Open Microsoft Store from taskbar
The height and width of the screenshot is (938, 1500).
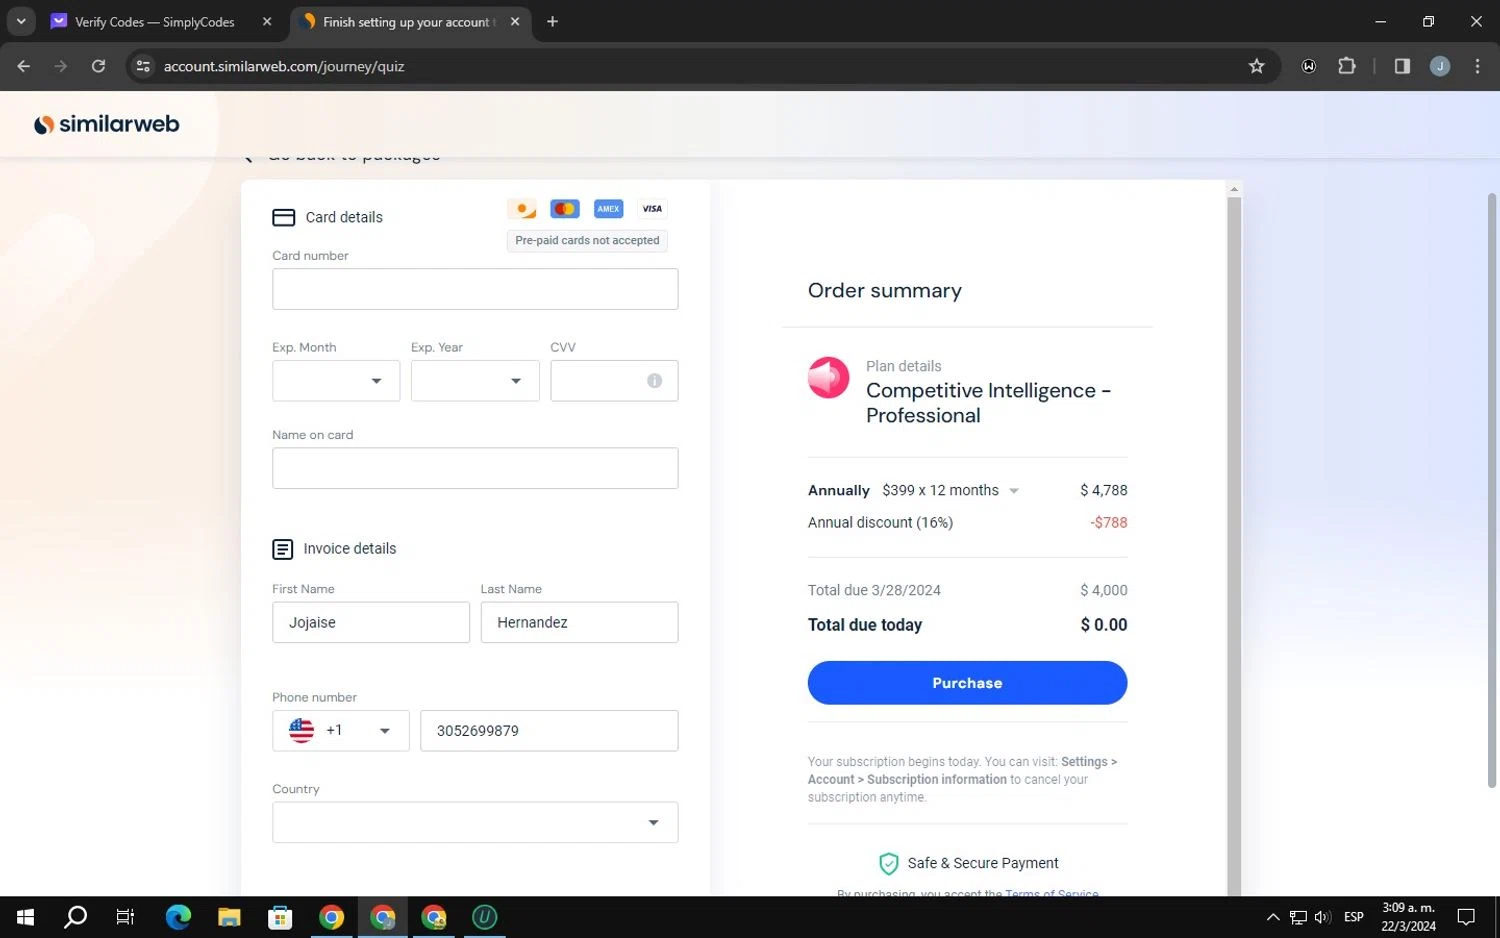point(281,917)
